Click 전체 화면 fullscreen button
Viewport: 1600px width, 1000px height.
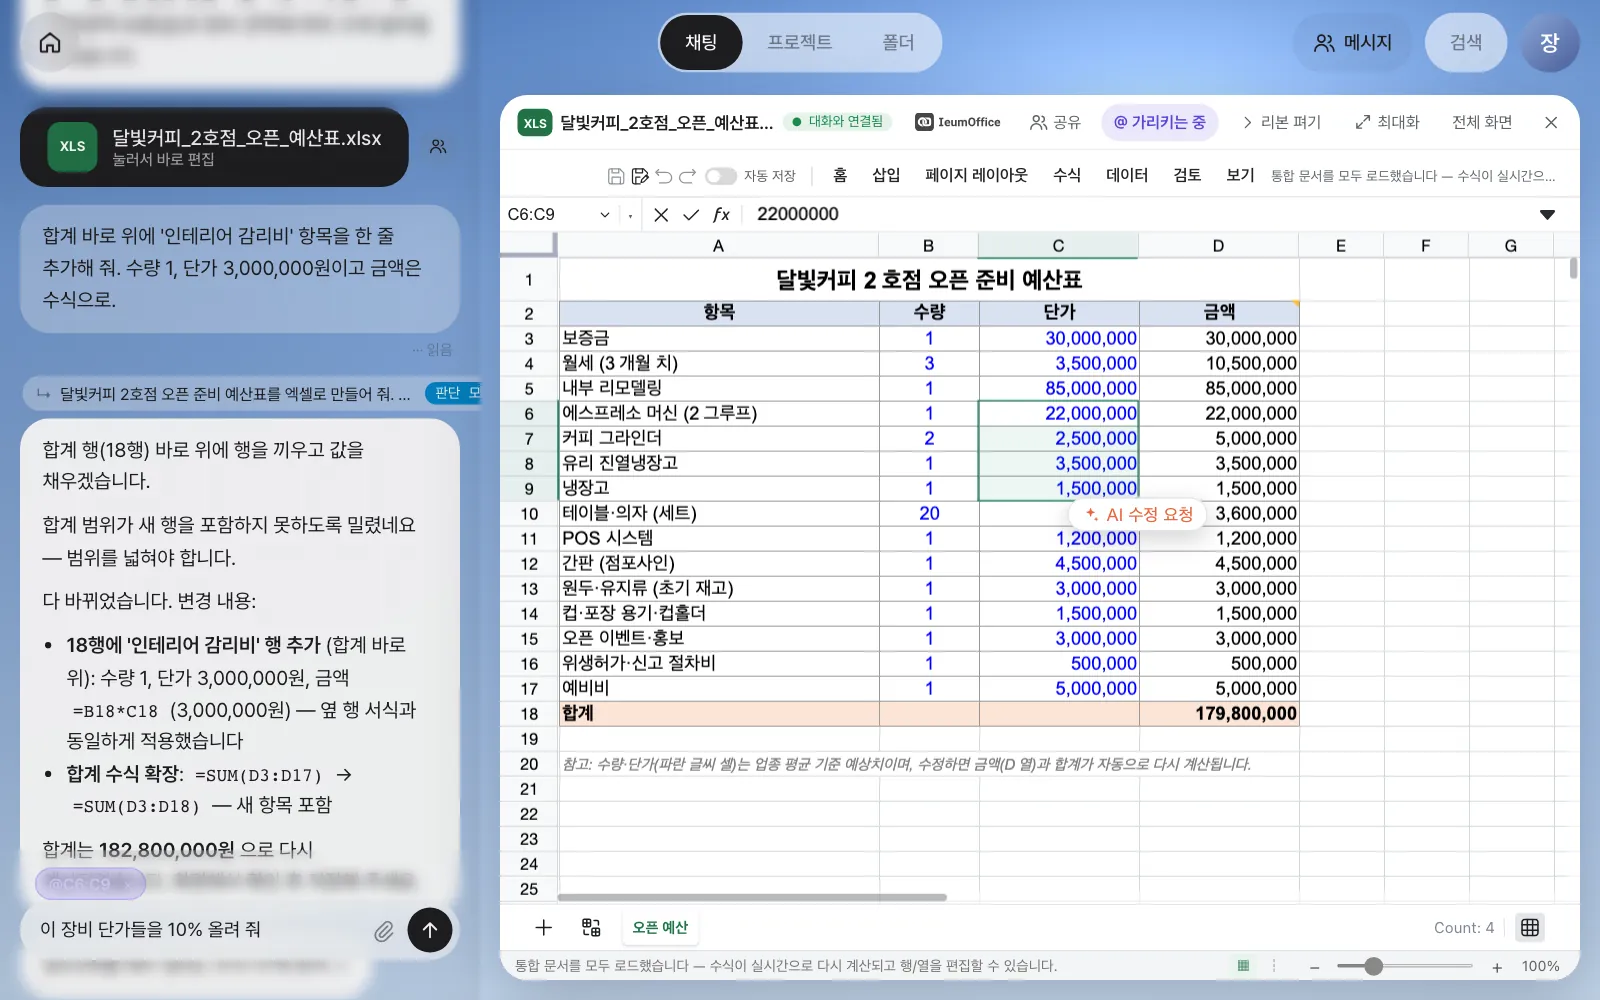(1481, 122)
